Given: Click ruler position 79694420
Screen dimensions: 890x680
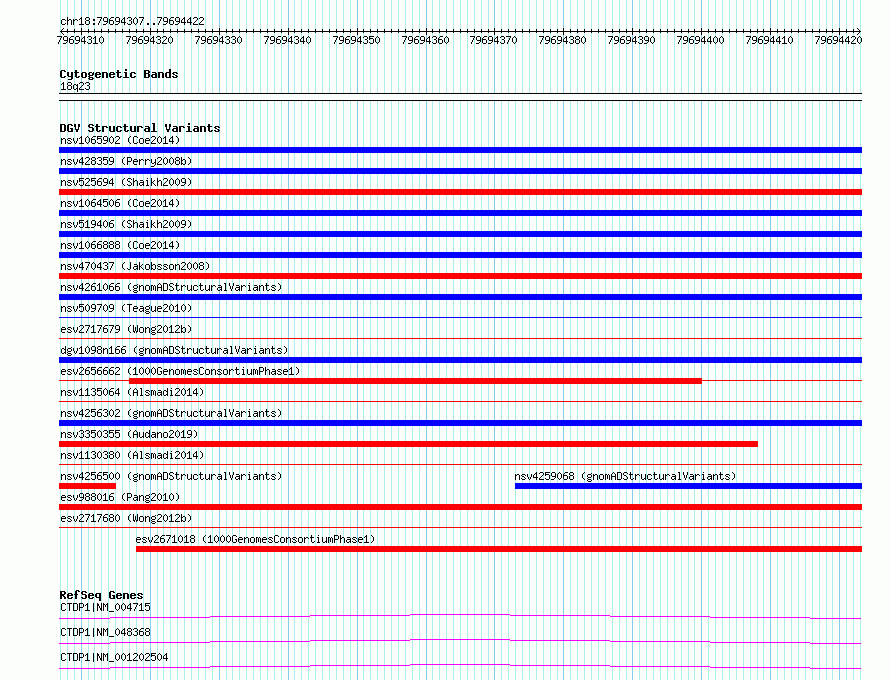Looking at the screenshot, I should pos(838,40).
